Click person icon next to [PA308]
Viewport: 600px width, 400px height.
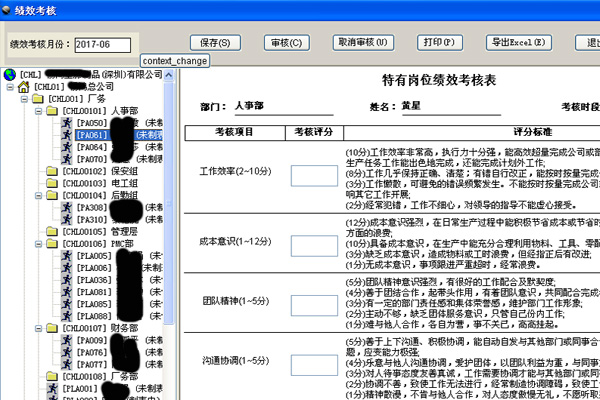tap(67, 207)
